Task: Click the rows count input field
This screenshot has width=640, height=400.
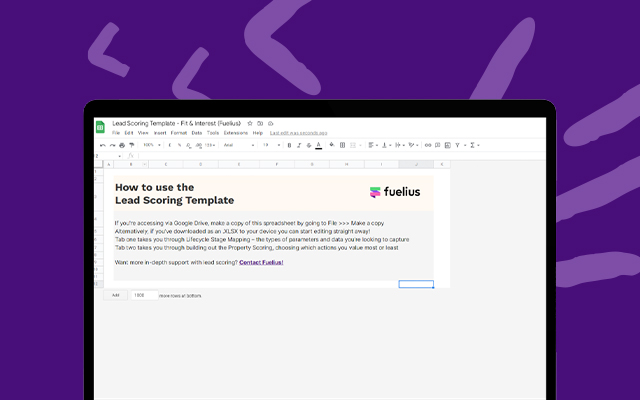Action: [x=141, y=295]
